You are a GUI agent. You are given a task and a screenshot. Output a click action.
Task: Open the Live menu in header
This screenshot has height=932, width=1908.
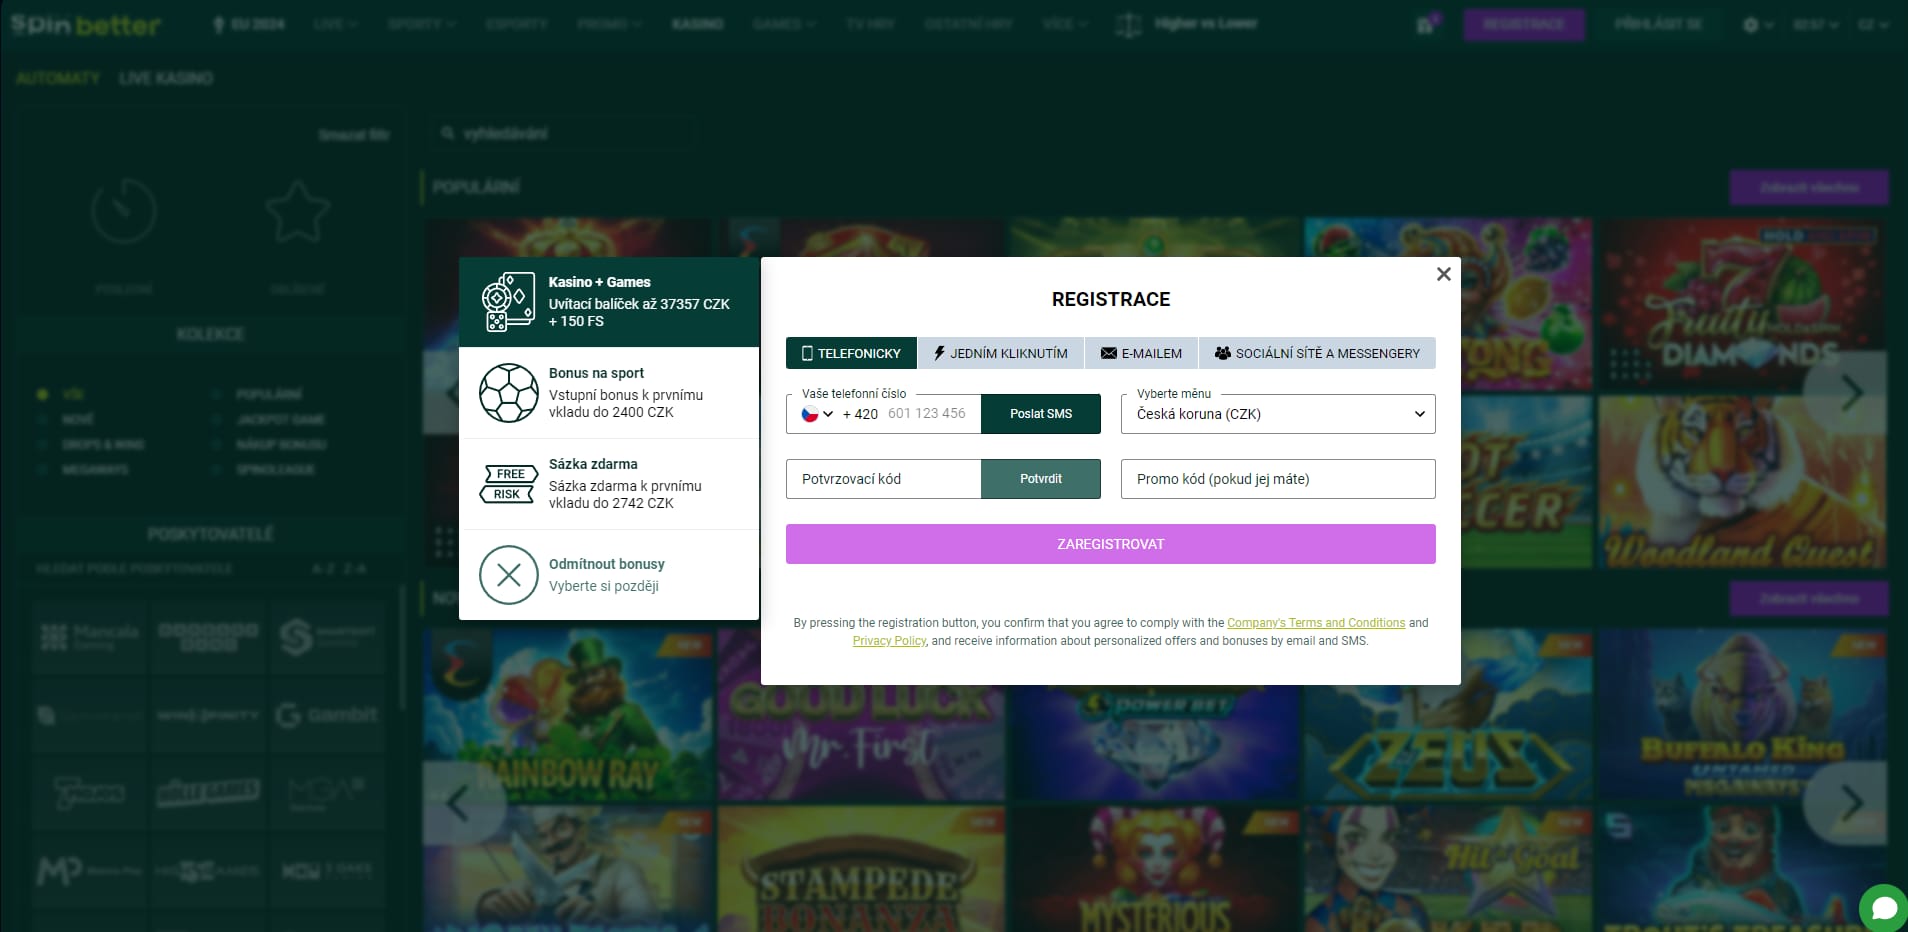(335, 24)
